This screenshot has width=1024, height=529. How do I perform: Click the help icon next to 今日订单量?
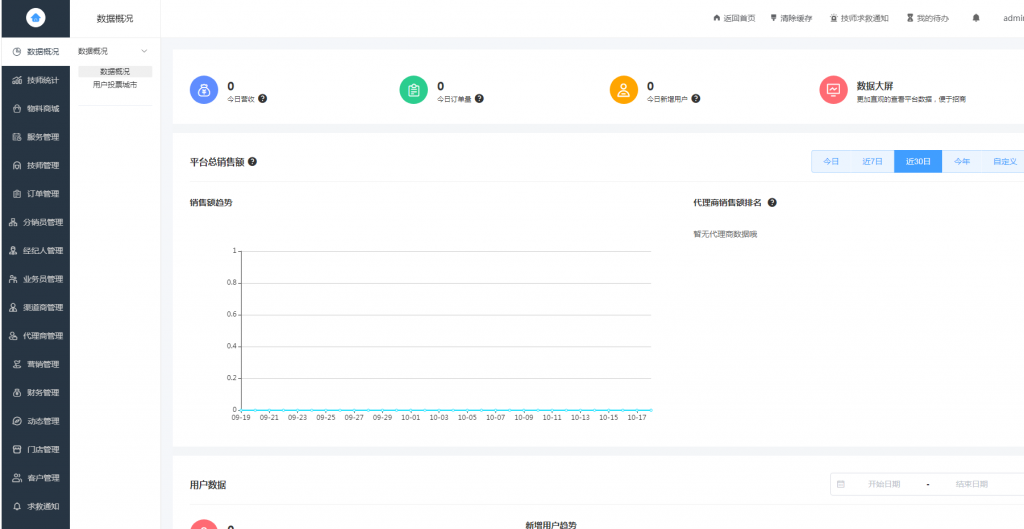point(479,99)
